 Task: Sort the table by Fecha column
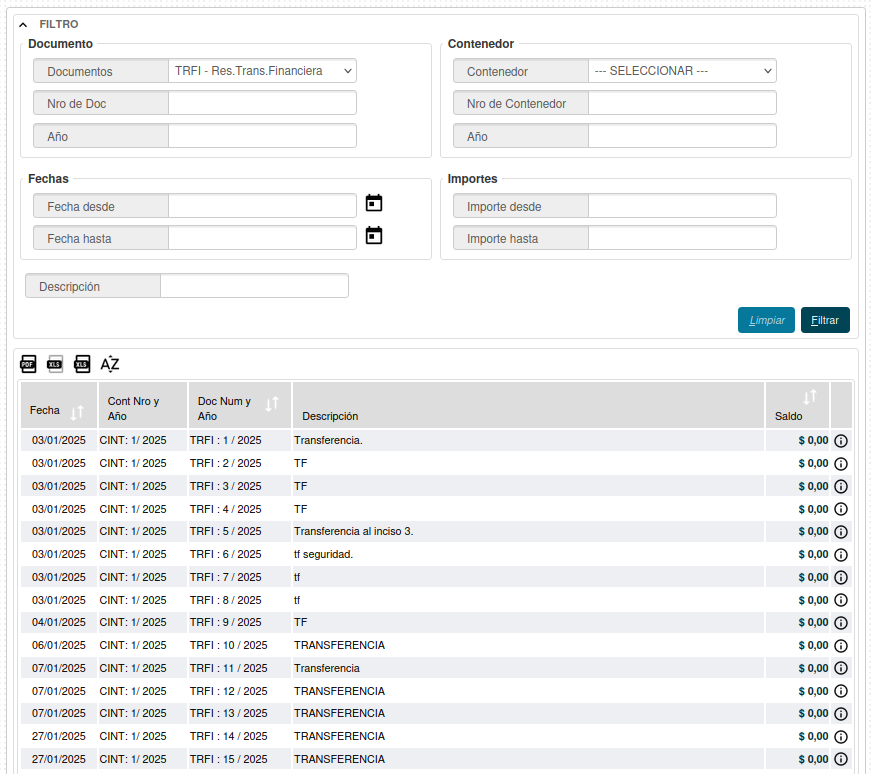coord(77,411)
